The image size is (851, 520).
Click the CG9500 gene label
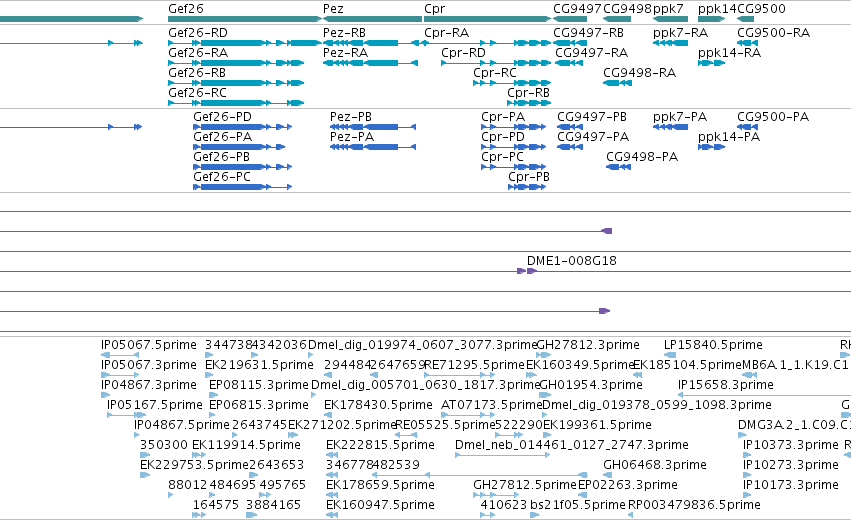761,9
